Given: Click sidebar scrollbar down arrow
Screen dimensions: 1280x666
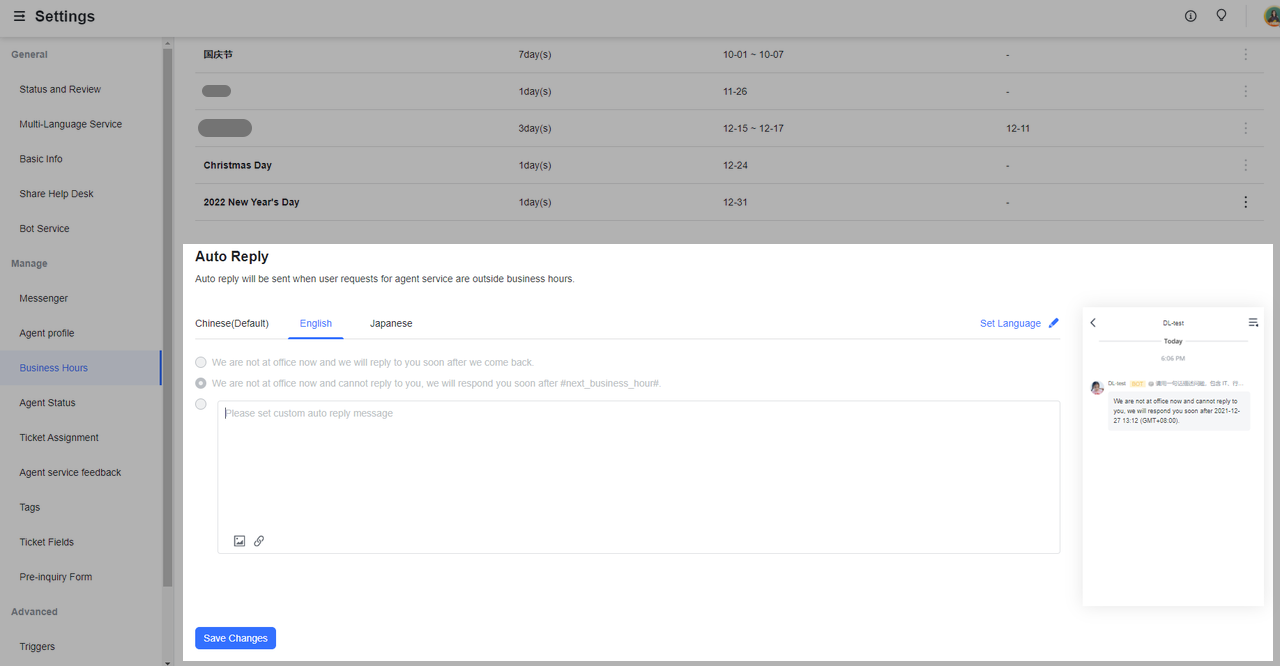Looking at the screenshot, I should [168, 661].
